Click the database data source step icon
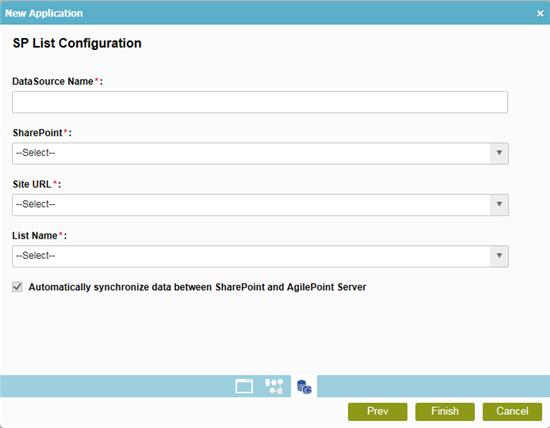This screenshot has width=550, height=428. tap(304, 387)
